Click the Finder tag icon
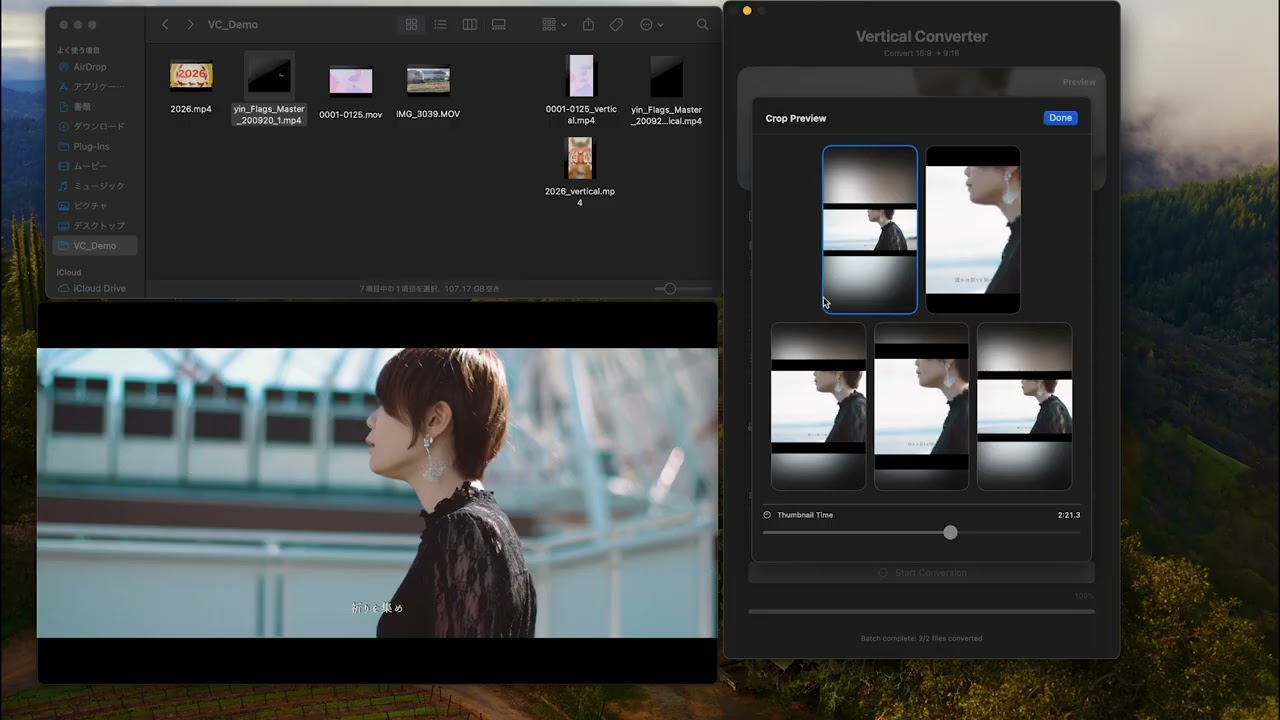The height and width of the screenshot is (720, 1280). pyautogui.click(x=617, y=25)
